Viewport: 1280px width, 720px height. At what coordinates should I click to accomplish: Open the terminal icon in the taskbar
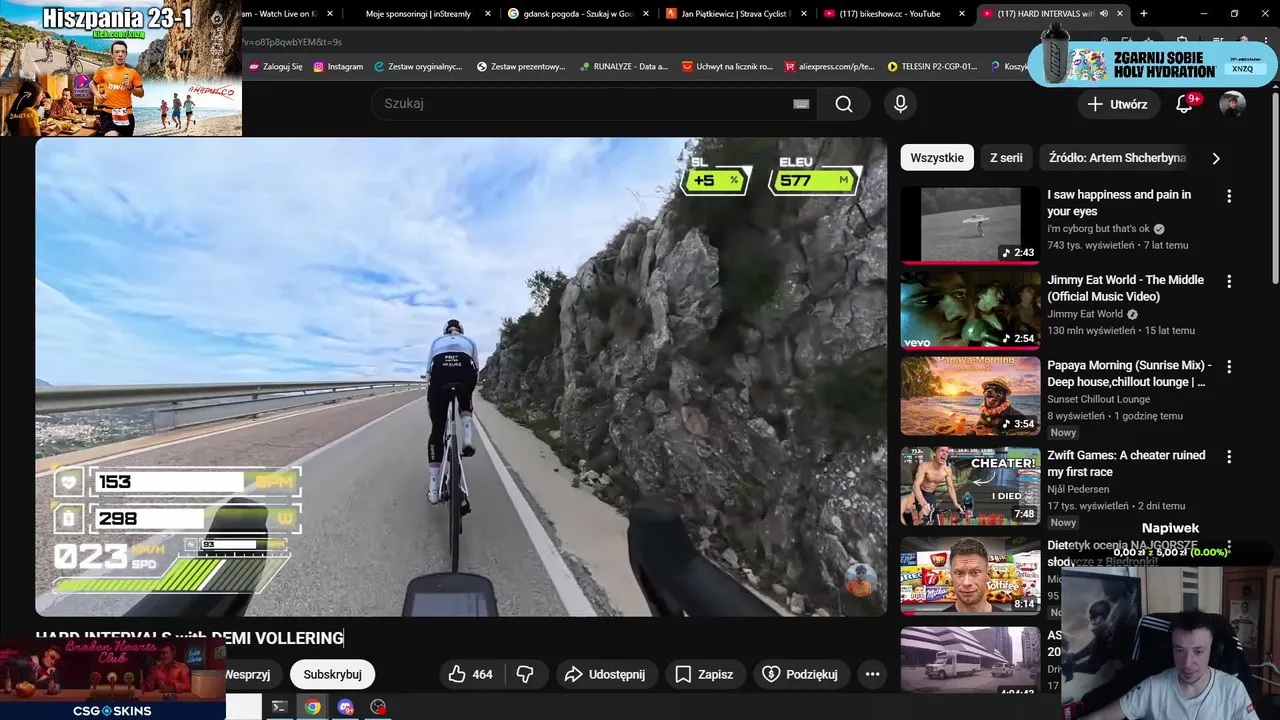280,707
